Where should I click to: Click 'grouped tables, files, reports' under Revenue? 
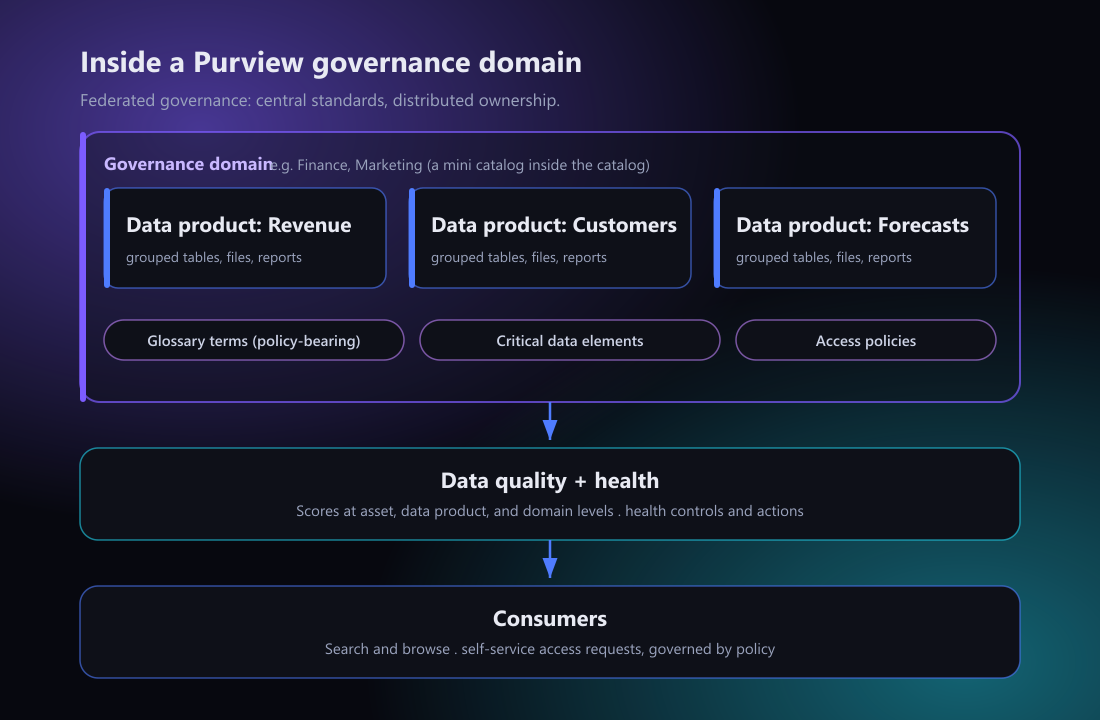click(x=214, y=258)
